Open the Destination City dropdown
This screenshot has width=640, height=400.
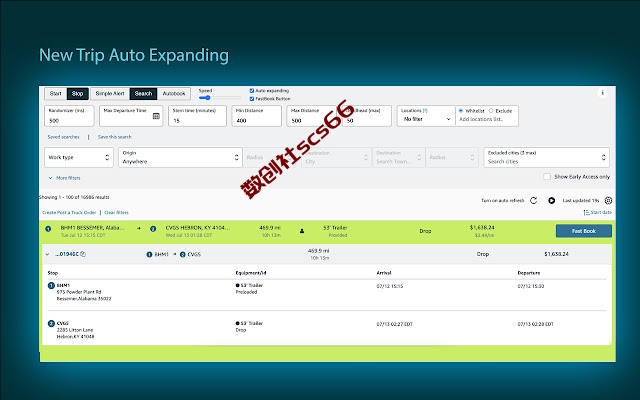click(336, 157)
